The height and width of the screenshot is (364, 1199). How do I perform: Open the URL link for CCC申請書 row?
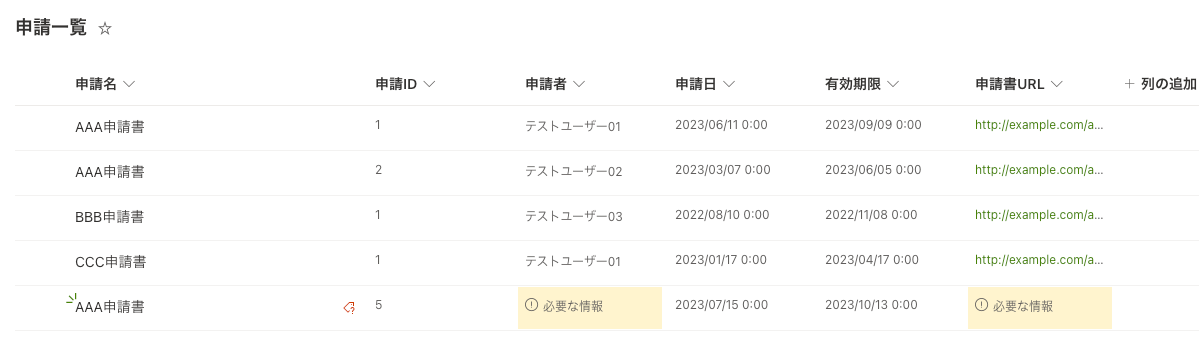[x=1039, y=261]
